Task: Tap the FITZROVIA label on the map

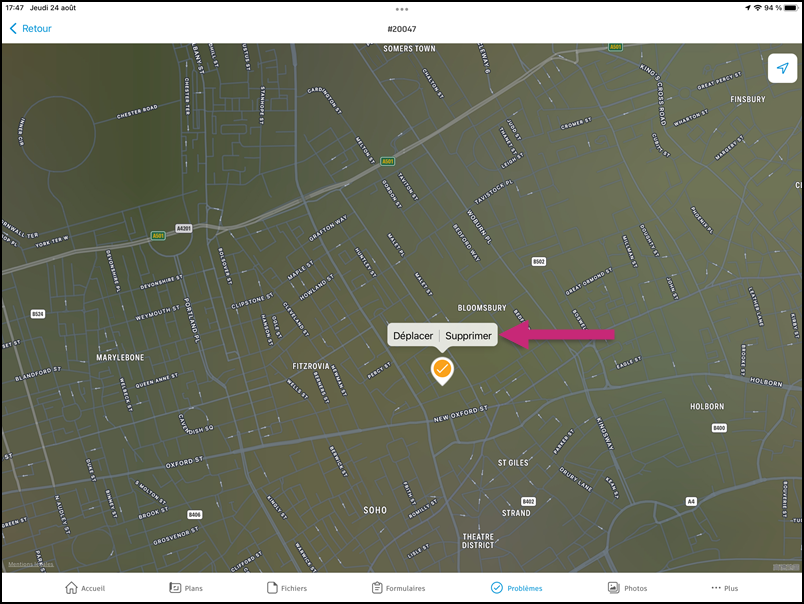Action: [x=311, y=366]
